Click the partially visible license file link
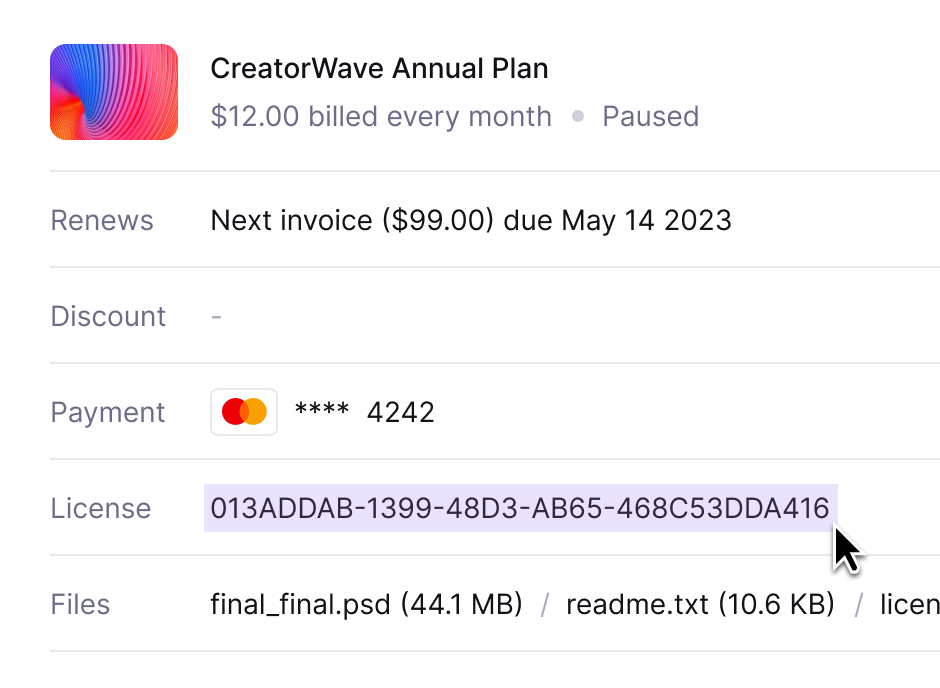The height and width of the screenshot is (688, 940). (x=910, y=604)
